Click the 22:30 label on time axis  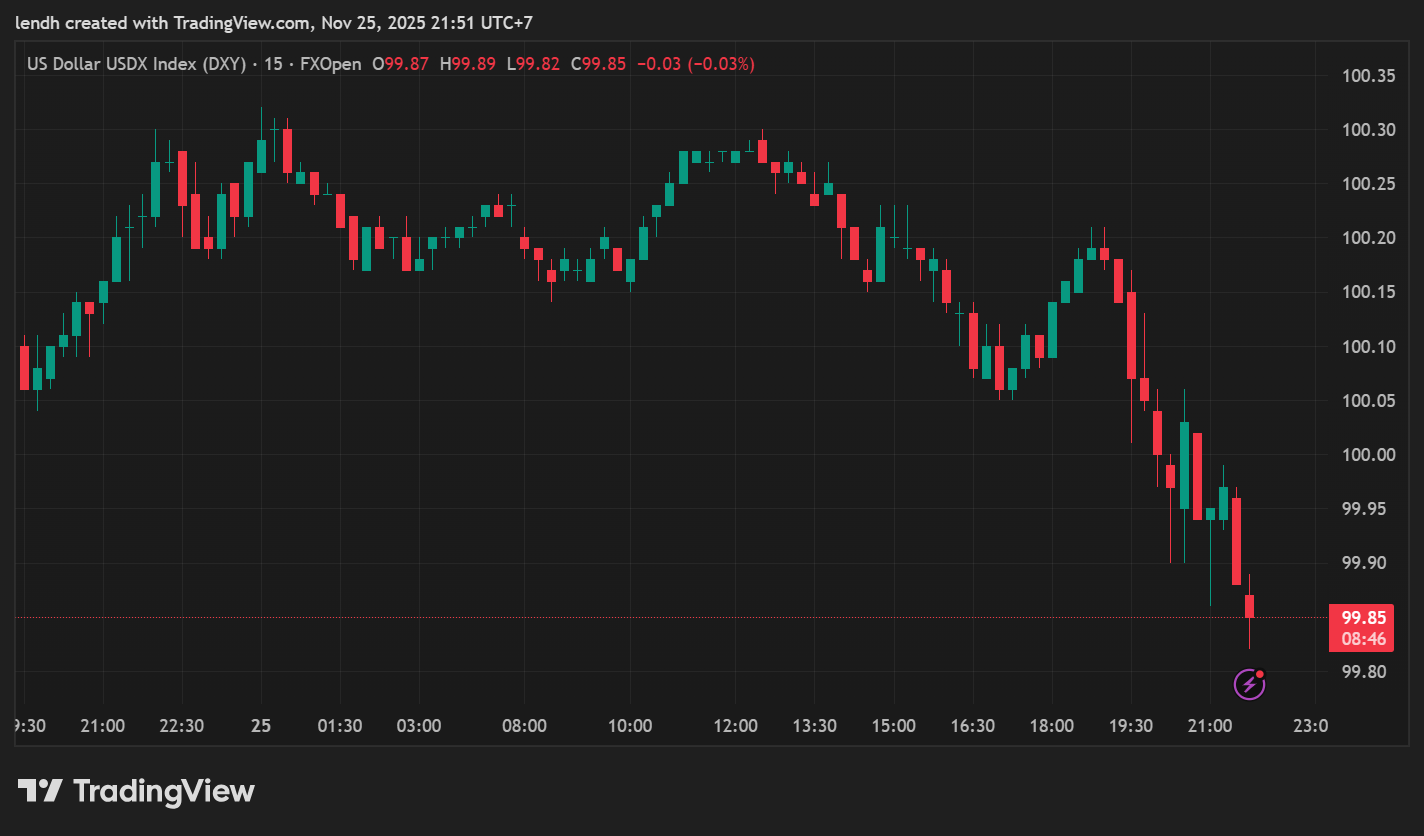coord(182,726)
